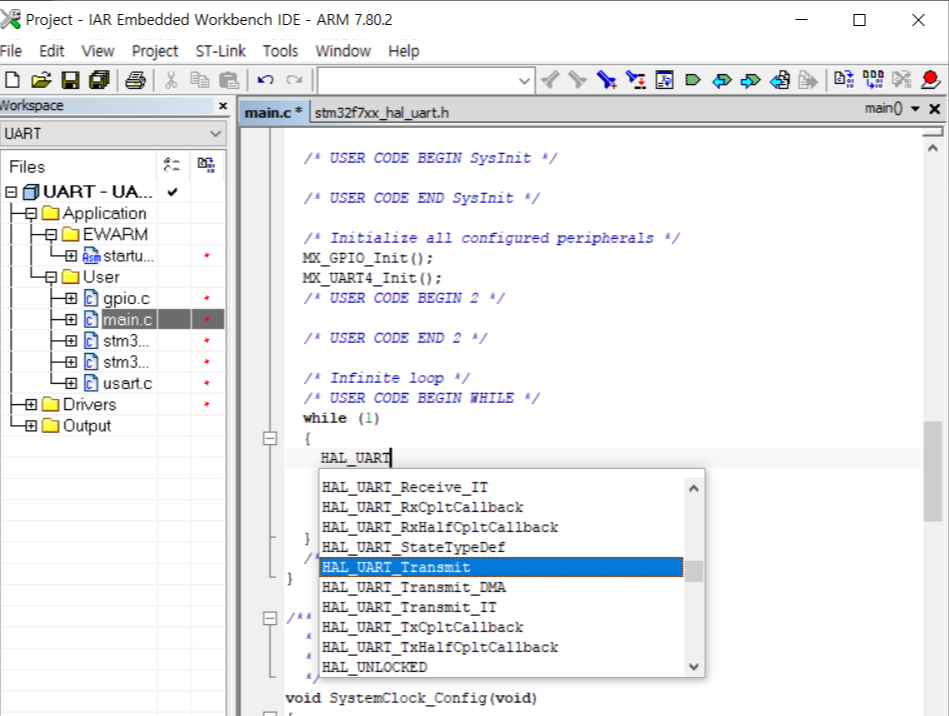Click scroll-up arrow in autocomplete list
The width and height of the screenshot is (949, 716).
click(694, 488)
